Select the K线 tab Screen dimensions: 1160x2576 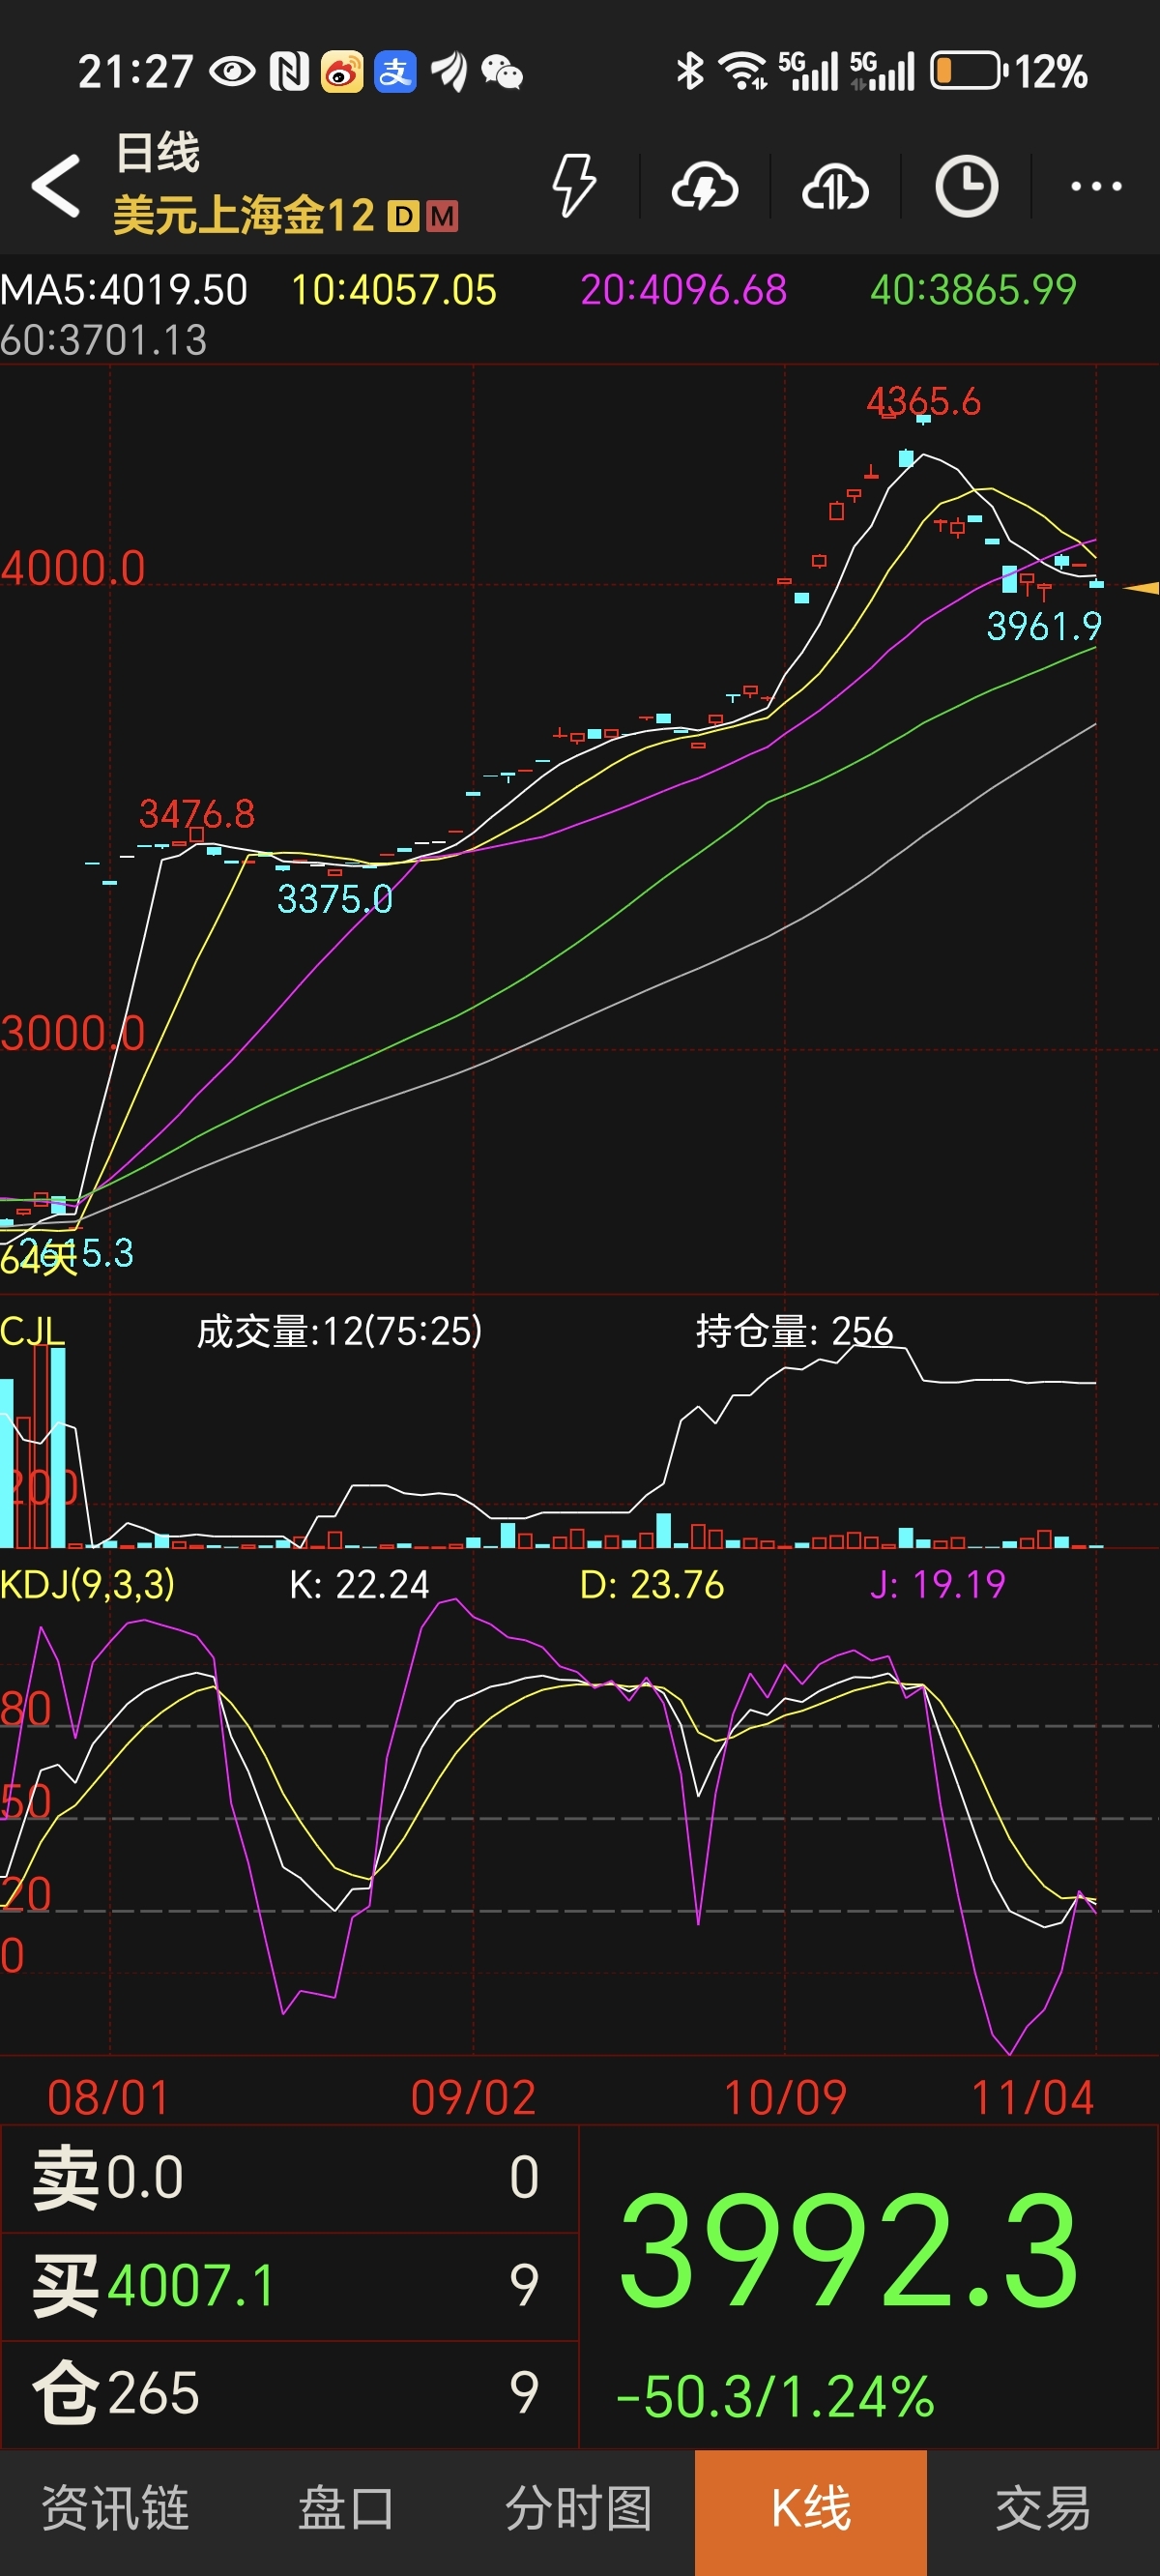pos(811,2511)
